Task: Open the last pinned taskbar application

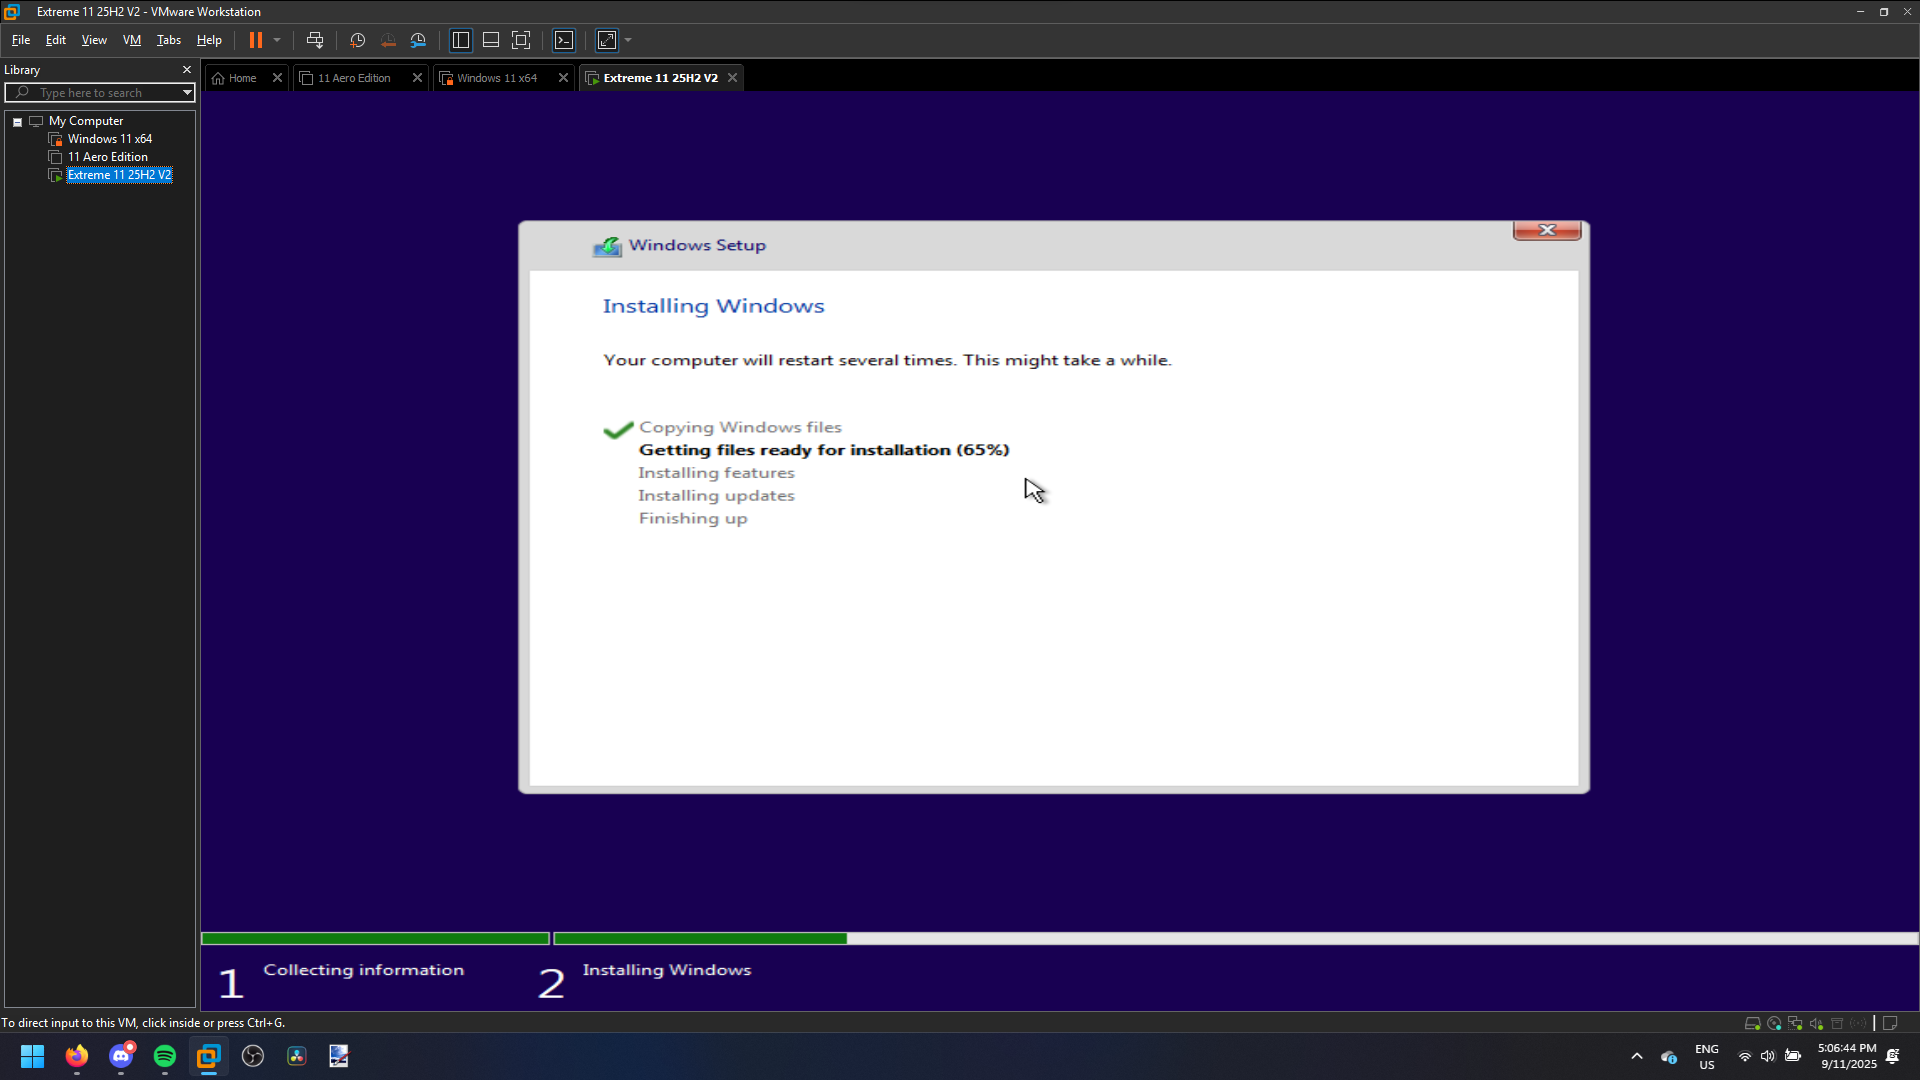Action: [339, 1056]
